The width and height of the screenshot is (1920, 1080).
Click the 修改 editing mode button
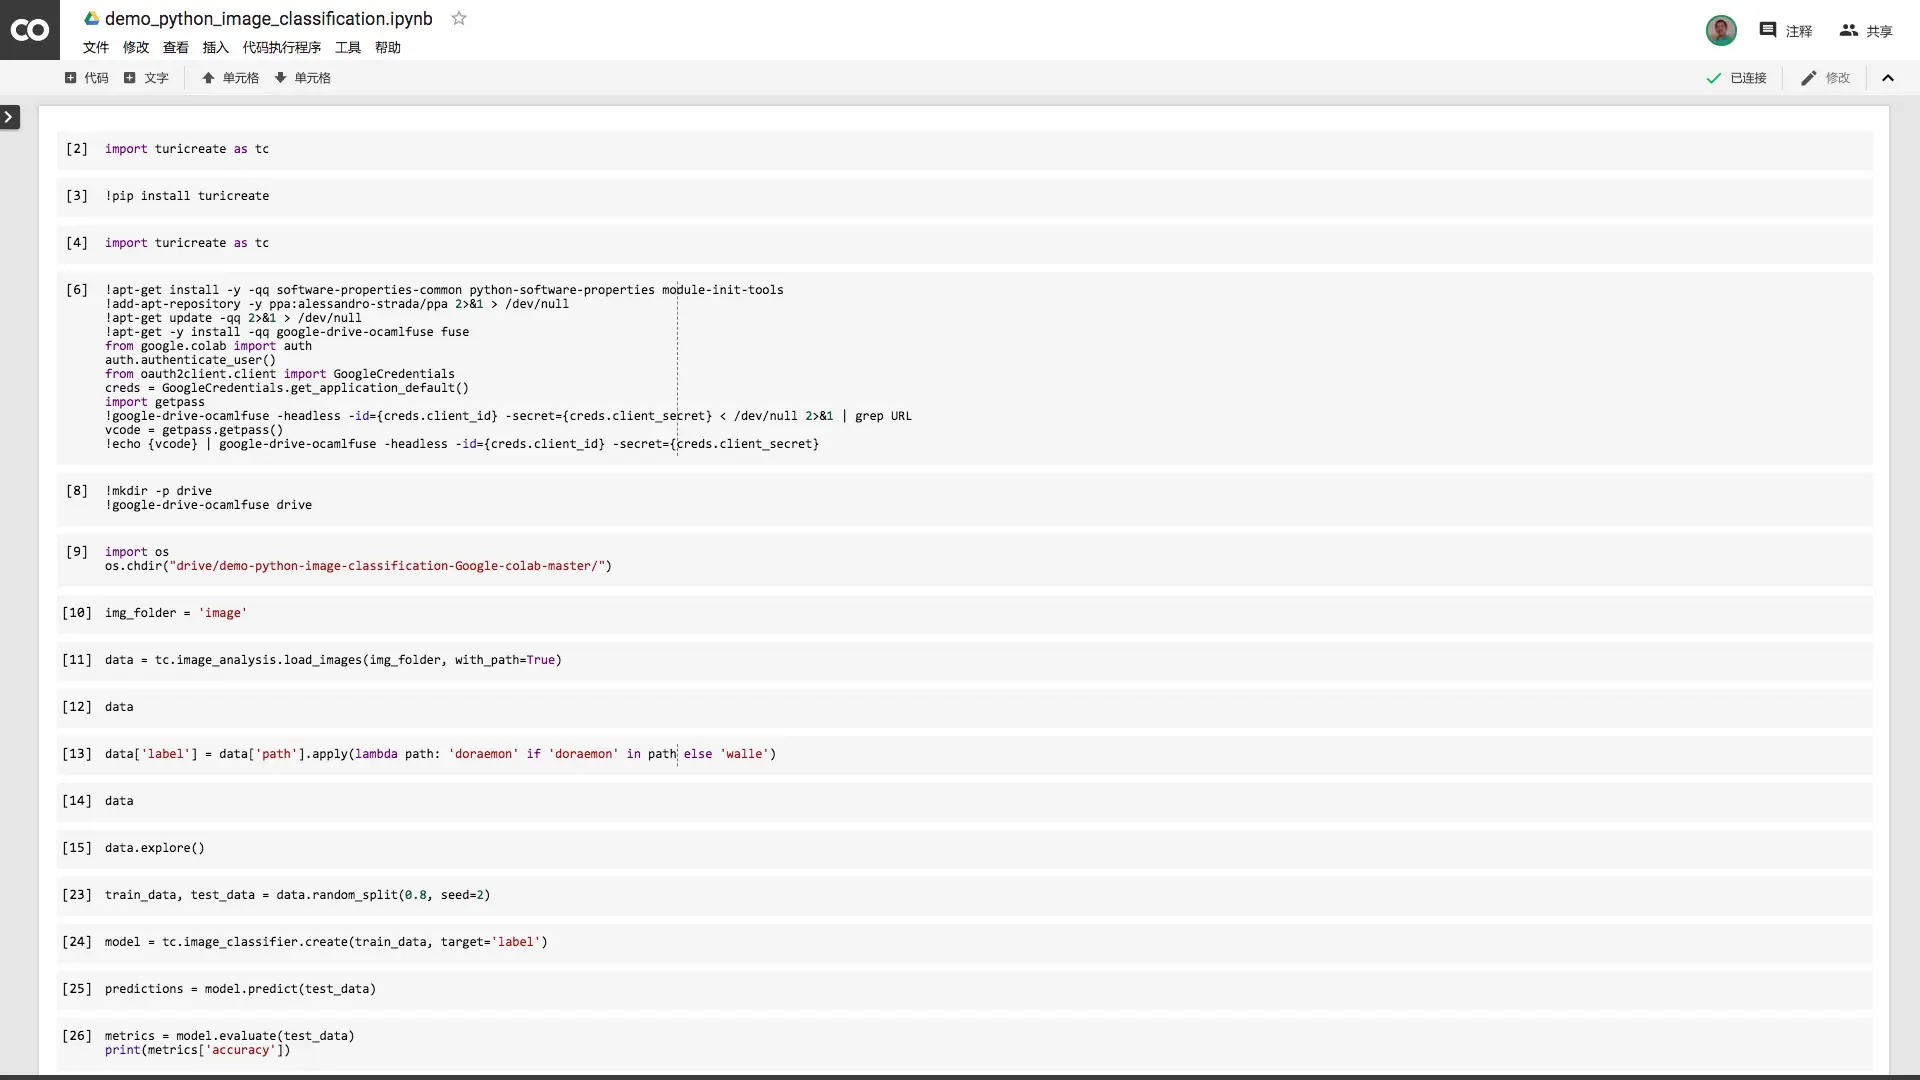click(1826, 78)
